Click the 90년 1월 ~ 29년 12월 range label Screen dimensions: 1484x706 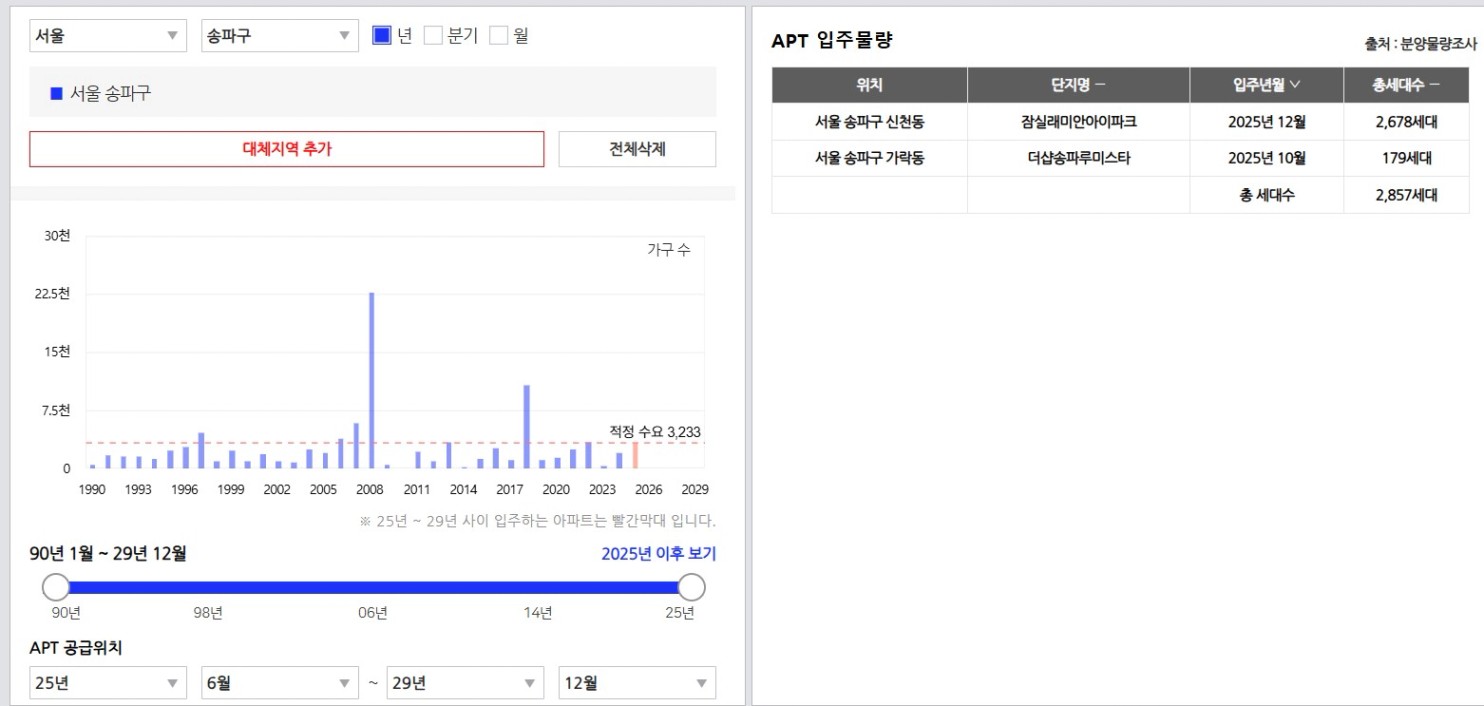coord(108,554)
